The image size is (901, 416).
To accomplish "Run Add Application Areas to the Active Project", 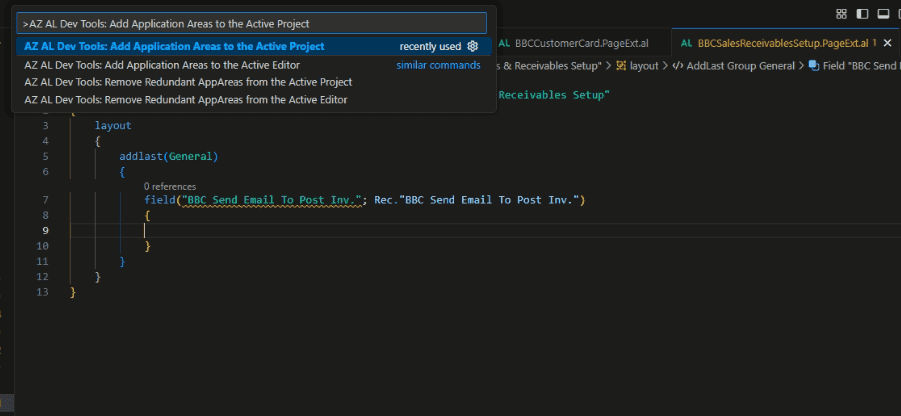I will click(253, 47).
